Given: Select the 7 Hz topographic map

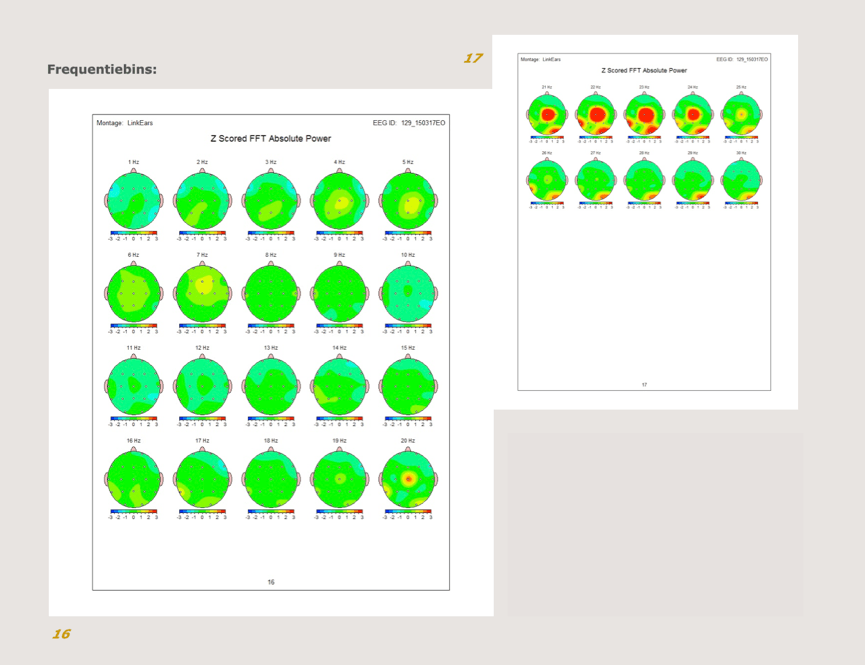Looking at the screenshot, I should click(x=202, y=293).
